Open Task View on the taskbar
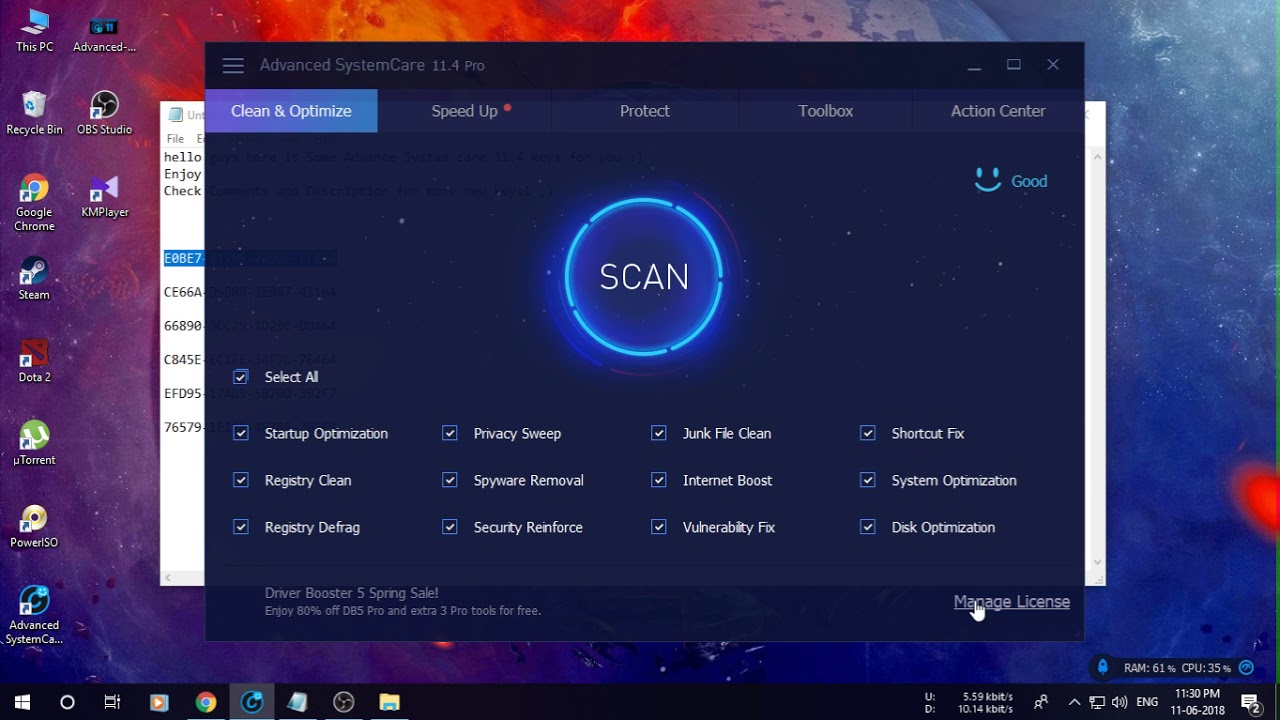Image resolution: width=1280 pixels, height=720 pixels. tap(112, 702)
